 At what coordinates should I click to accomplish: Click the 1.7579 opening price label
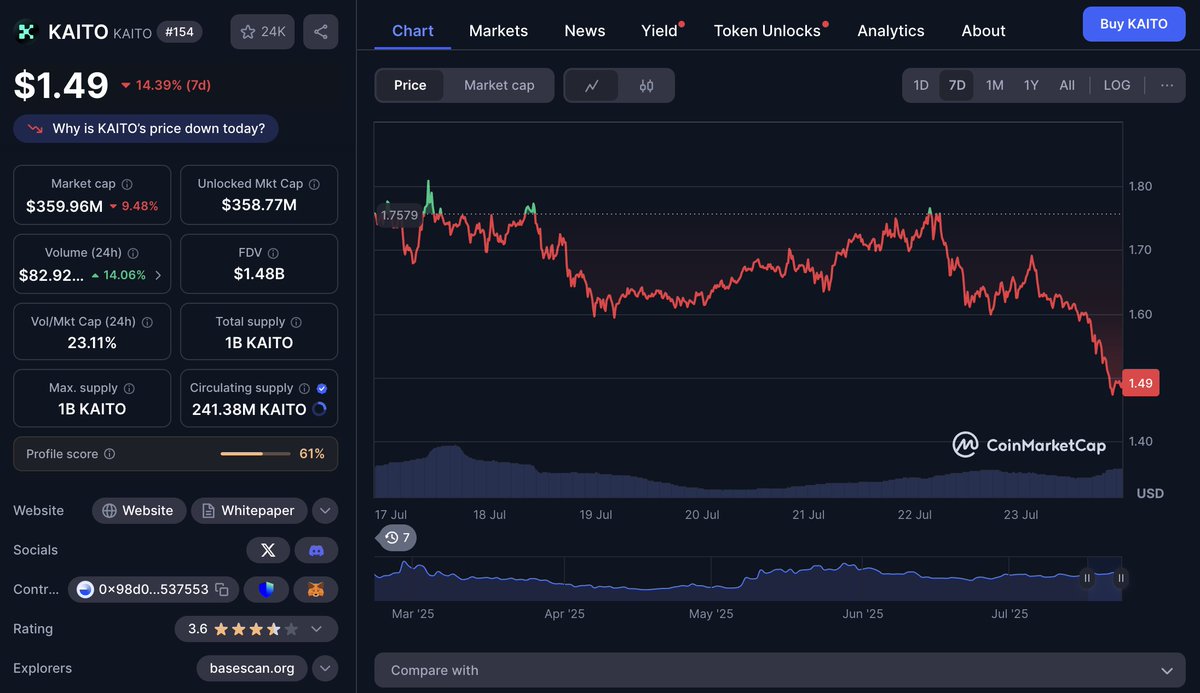click(399, 215)
